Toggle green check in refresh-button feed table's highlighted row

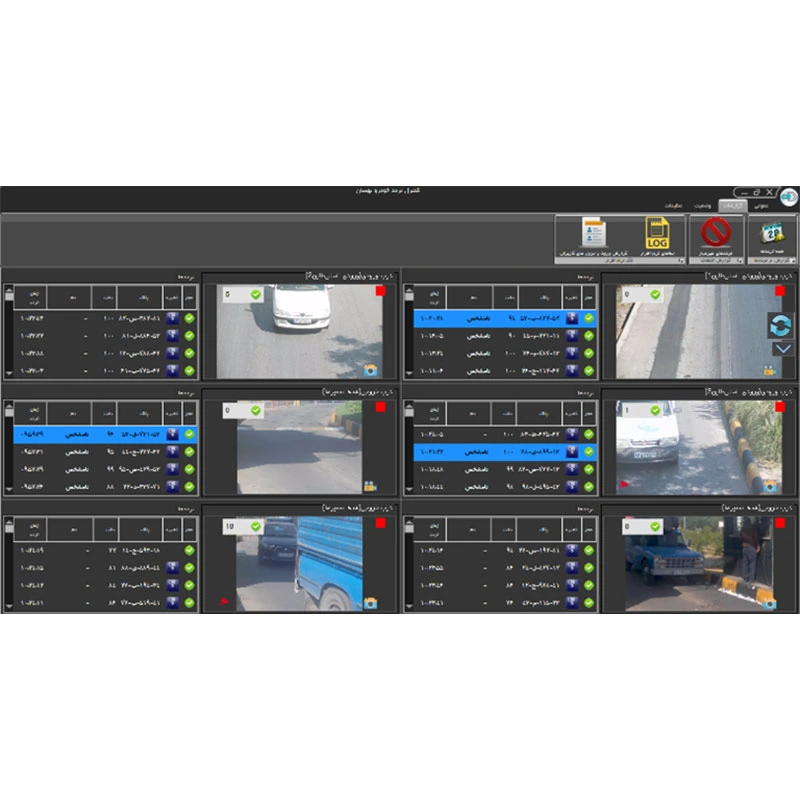pos(589,318)
